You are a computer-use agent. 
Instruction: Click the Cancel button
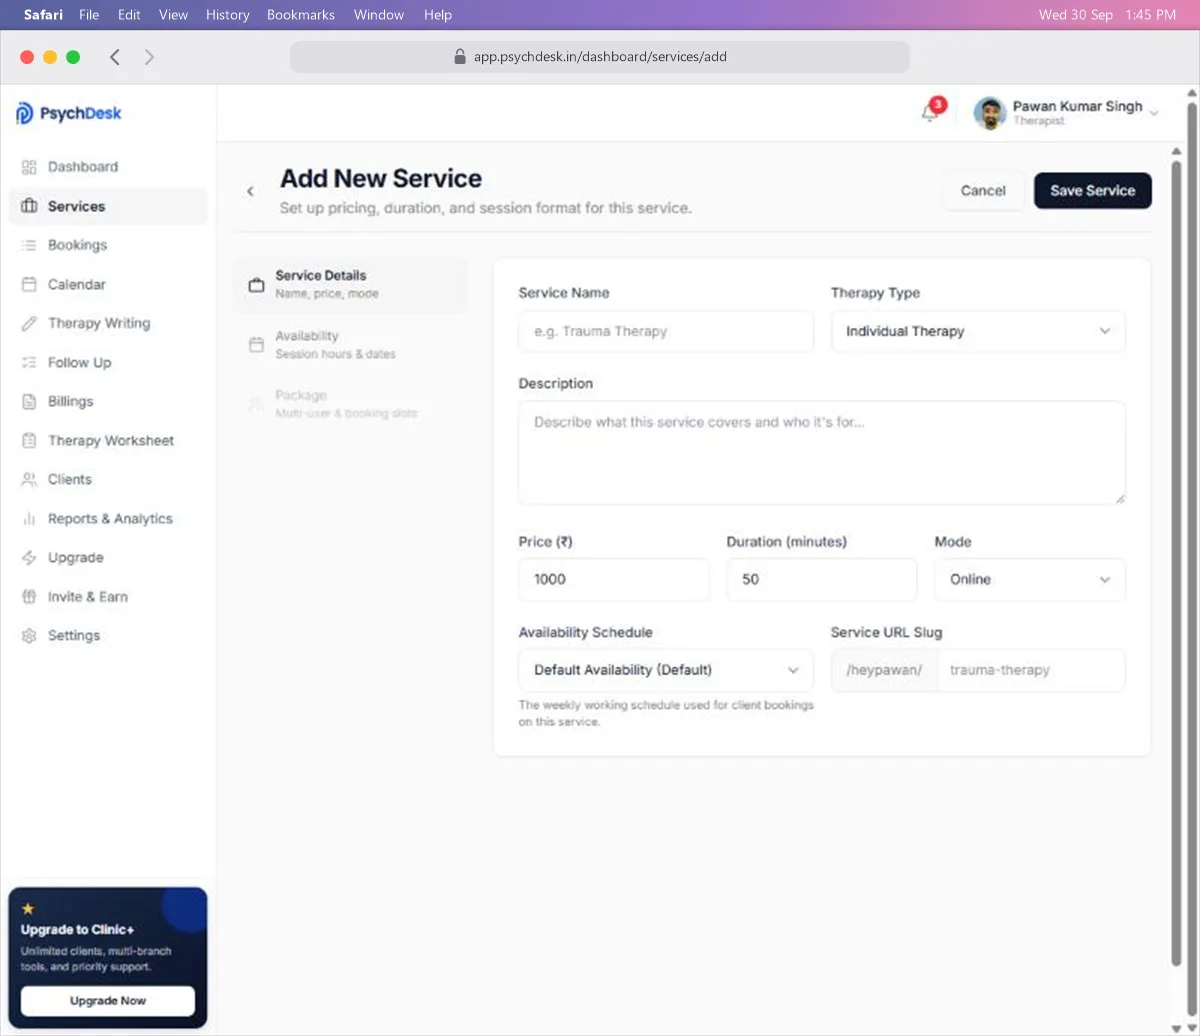pos(983,191)
